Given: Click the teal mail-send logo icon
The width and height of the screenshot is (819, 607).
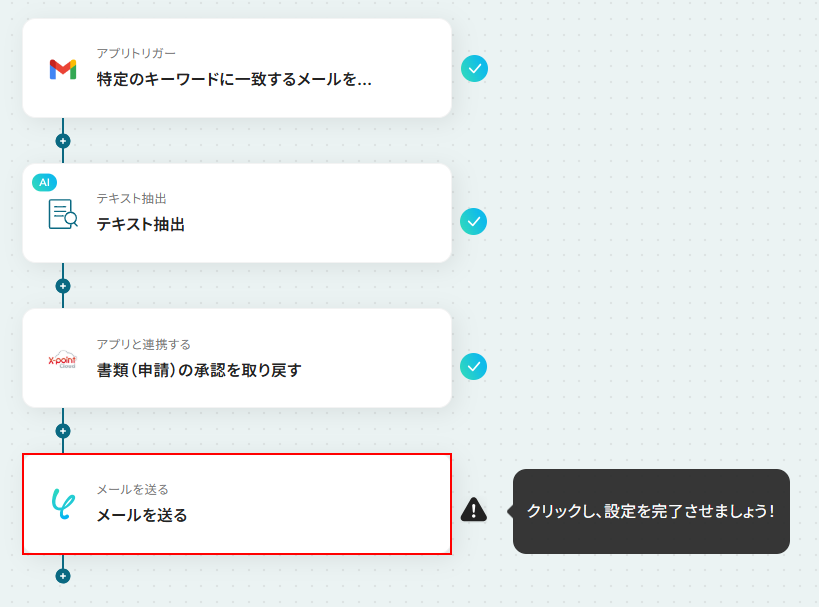Looking at the screenshot, I should click(63, 504).
